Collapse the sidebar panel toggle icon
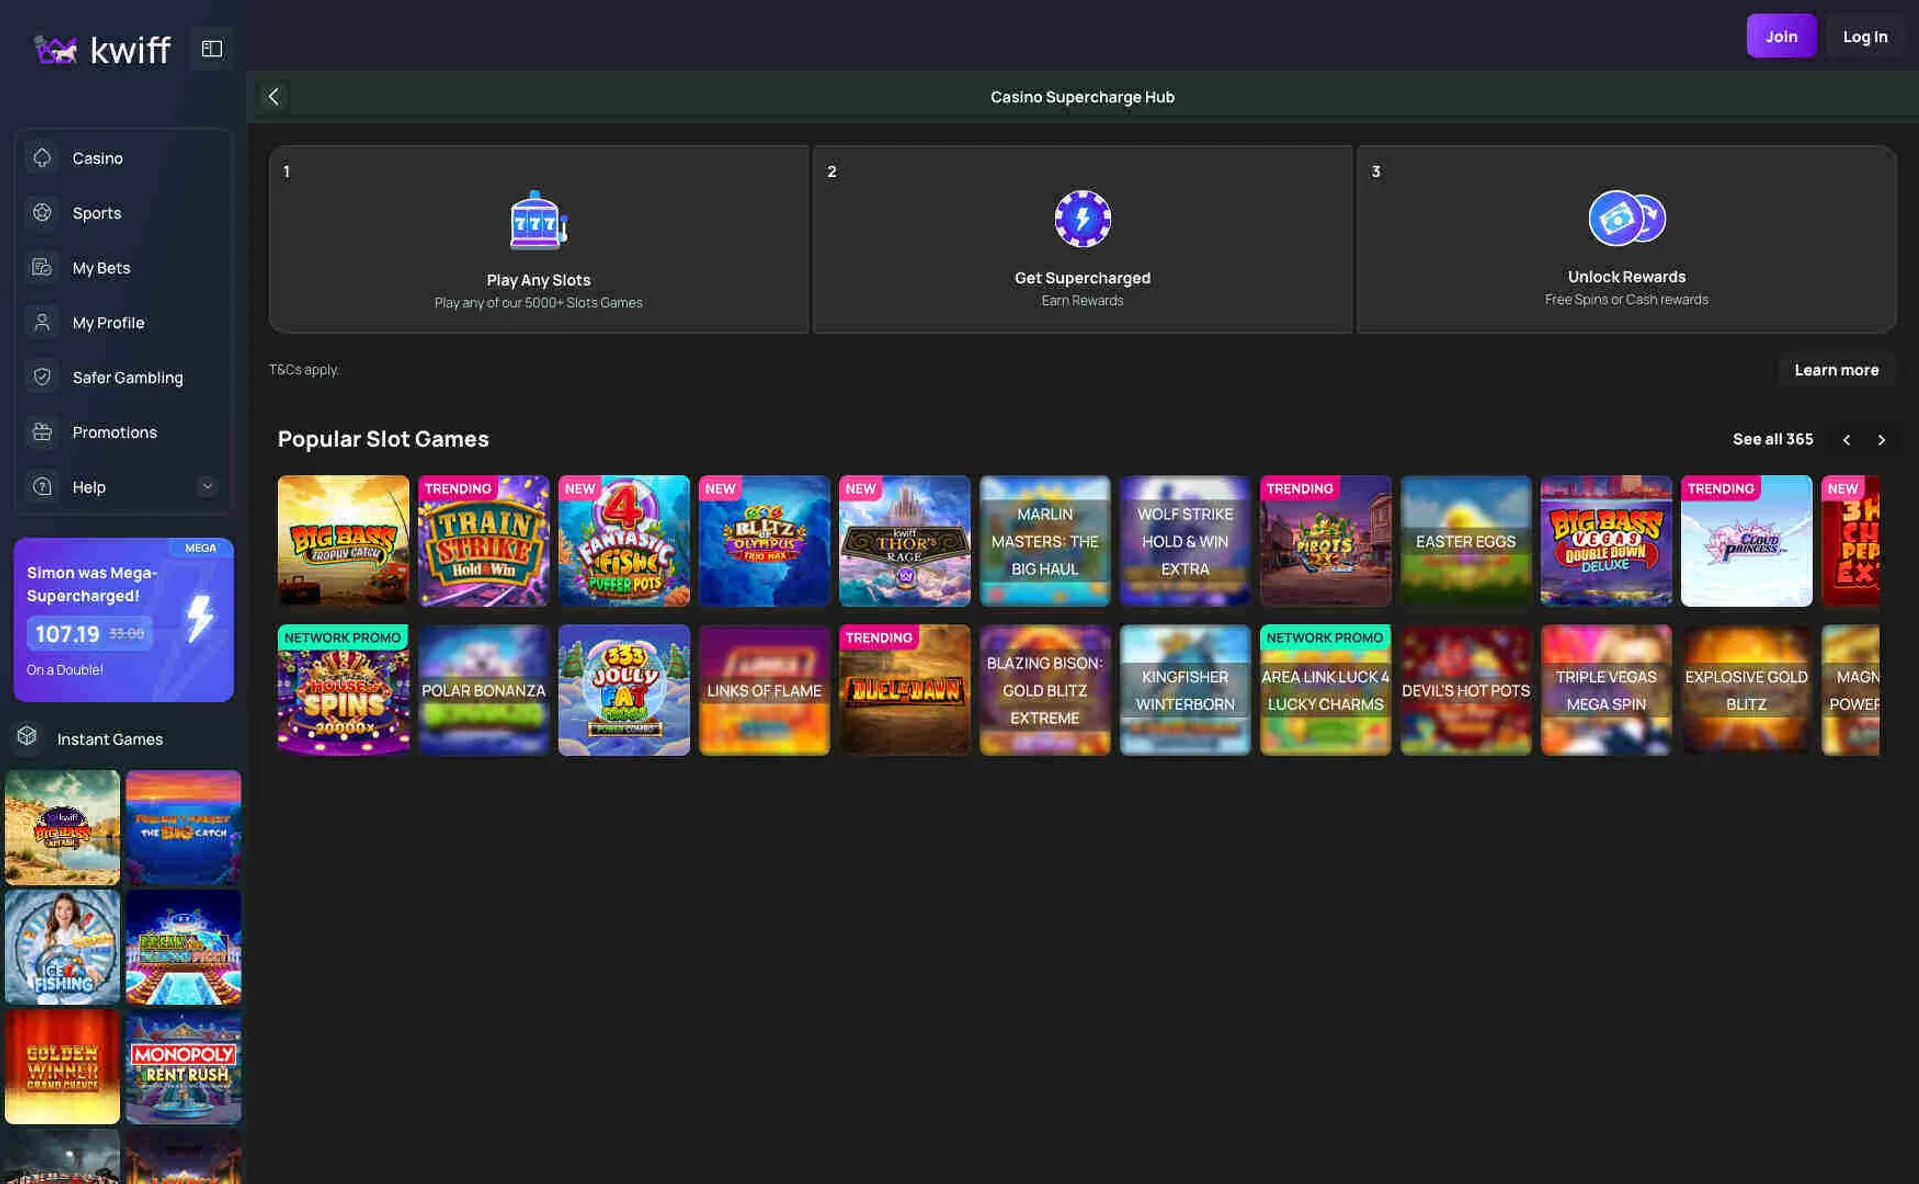 [212, 49]
